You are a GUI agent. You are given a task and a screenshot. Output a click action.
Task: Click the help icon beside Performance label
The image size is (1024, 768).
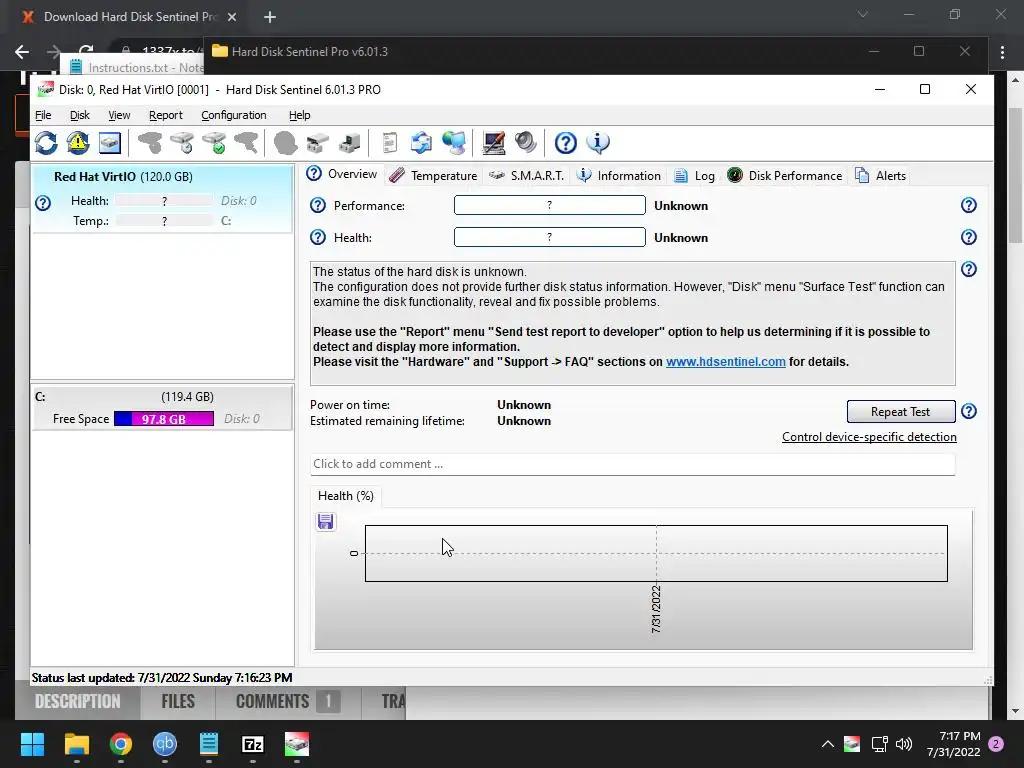click(317, 205)
